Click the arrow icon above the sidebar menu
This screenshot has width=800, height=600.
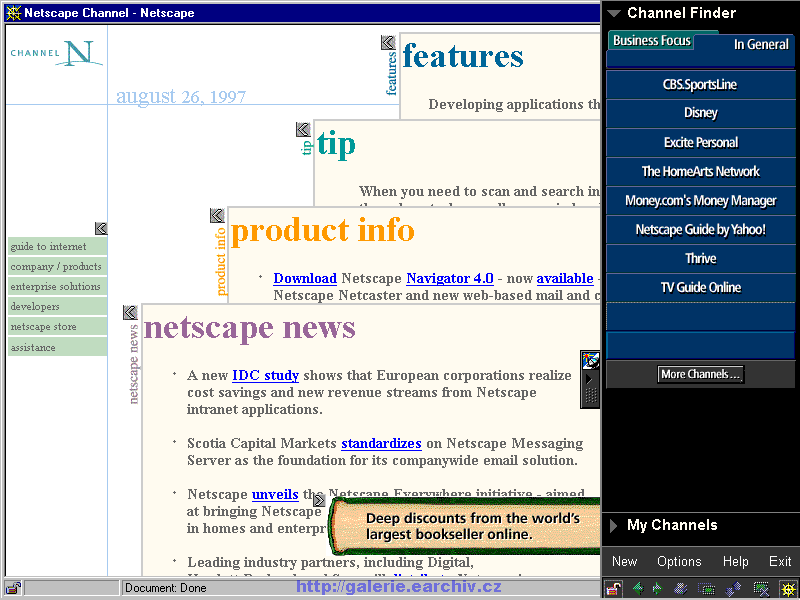click(x=101, y=229)
